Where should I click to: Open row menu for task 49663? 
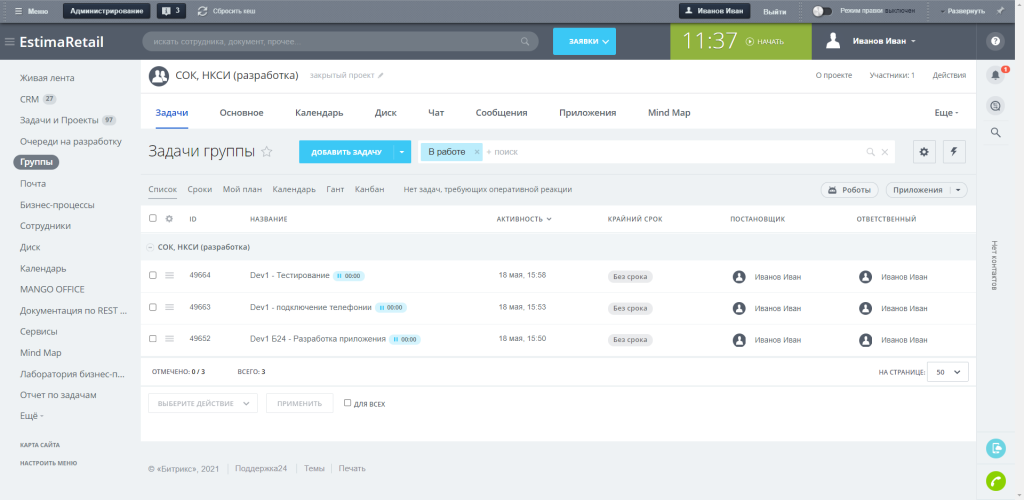169,307
